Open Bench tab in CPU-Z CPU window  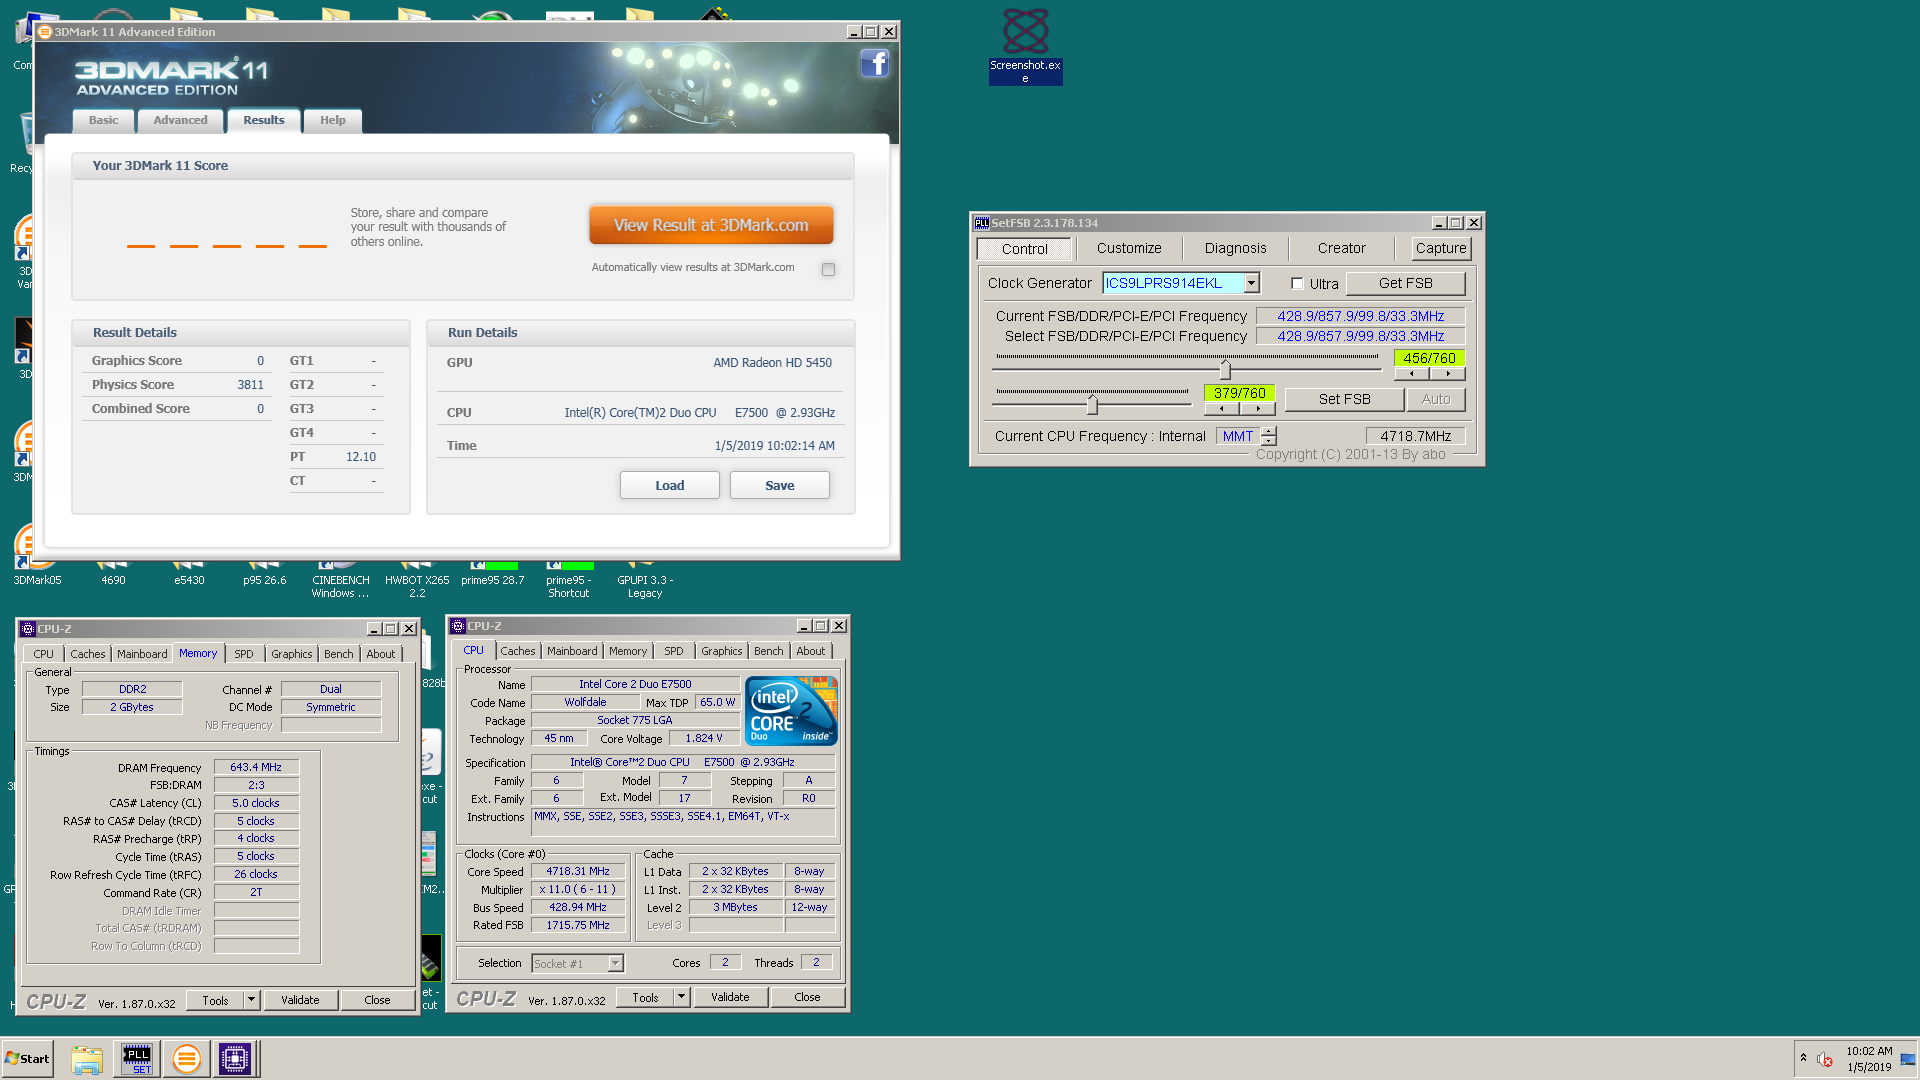point(768,651)
